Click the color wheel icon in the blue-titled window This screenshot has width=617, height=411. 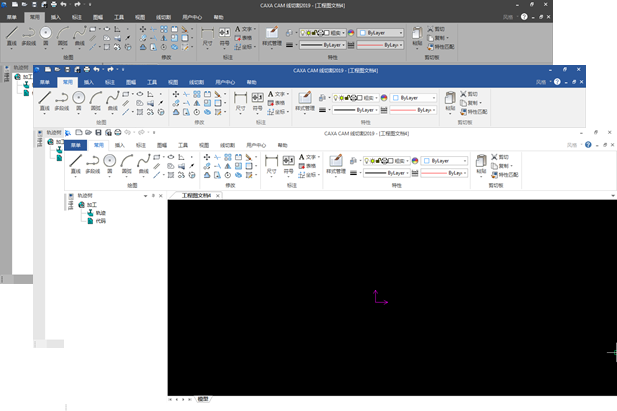[384, 98]
